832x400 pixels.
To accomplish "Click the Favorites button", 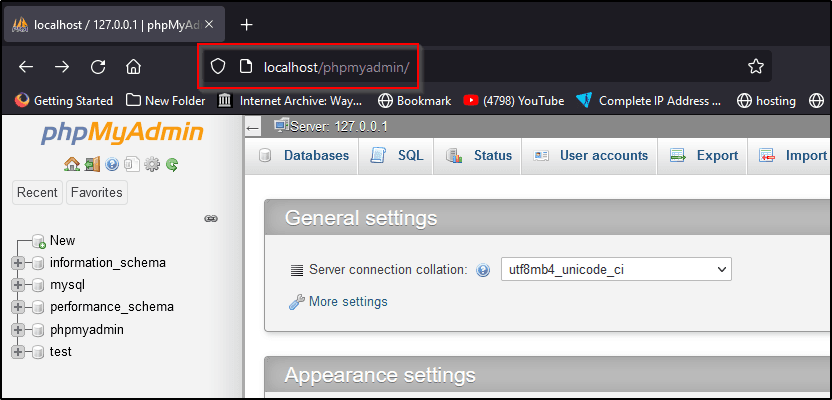I will pyautogui.click(x=97, y=193).
